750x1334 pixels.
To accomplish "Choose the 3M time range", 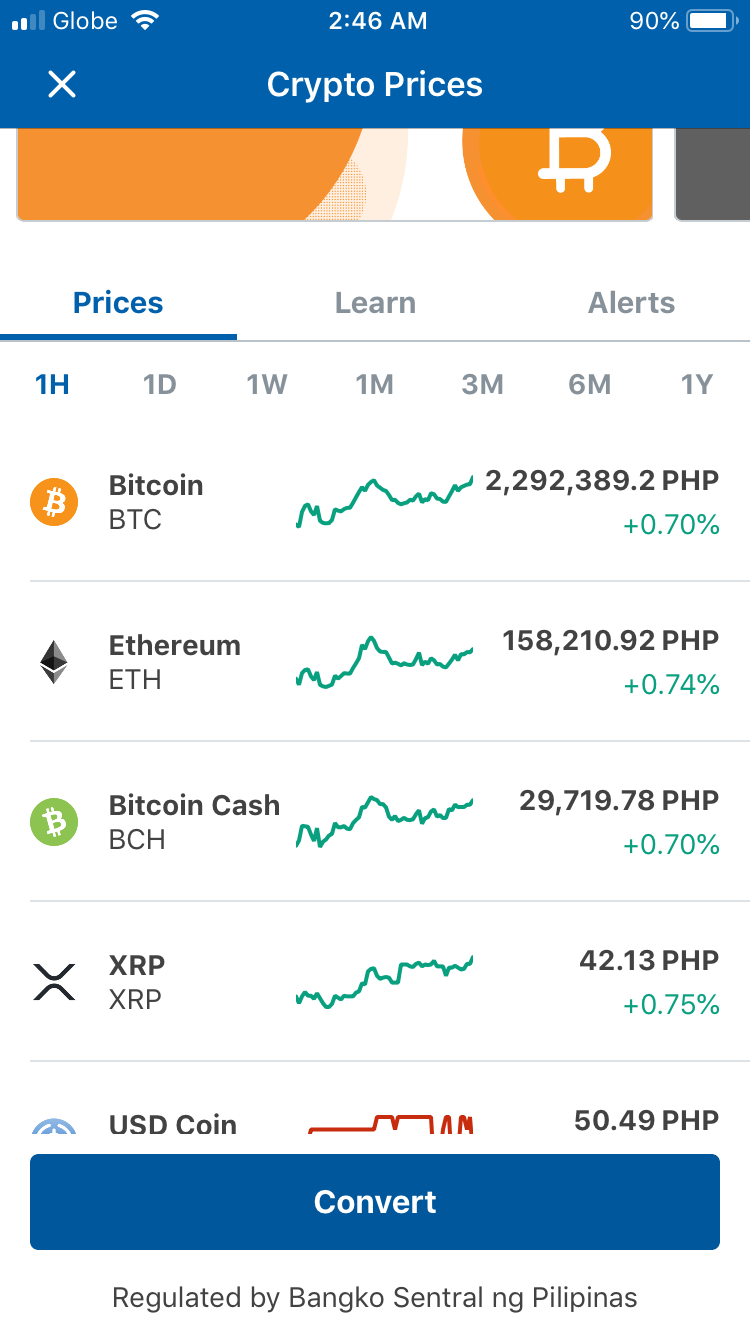I will pyautogui.click(x=482, y=384).
